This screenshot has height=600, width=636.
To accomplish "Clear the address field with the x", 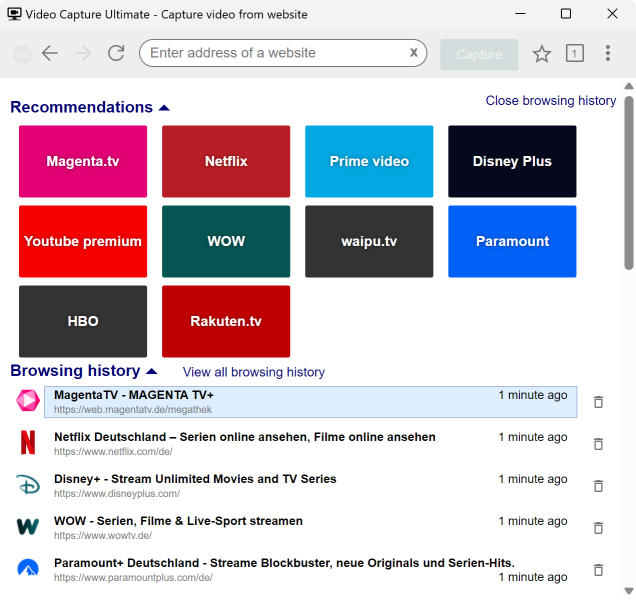I will [413, 53].
